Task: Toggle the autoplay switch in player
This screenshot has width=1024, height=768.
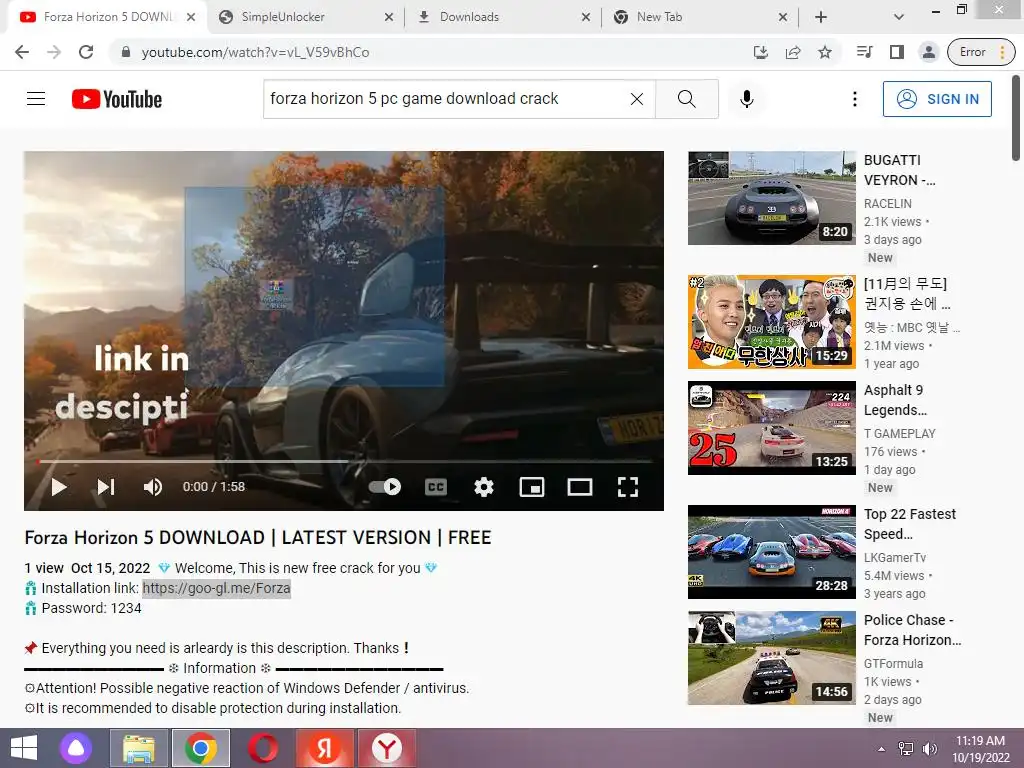Action: pyautogui.click(x=385, y=487)
